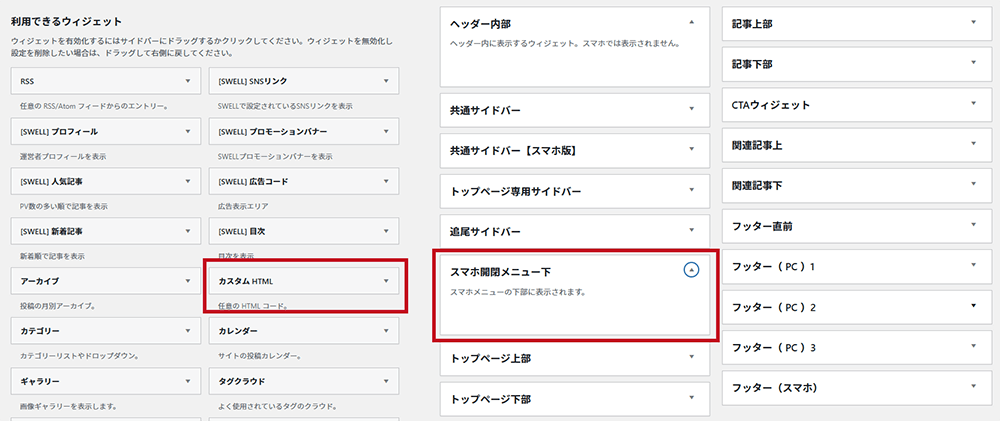Click the ヘッダー内部 area heading
Image resolution: width=1000 pixels, height=421 pixels.
[481, 24]
